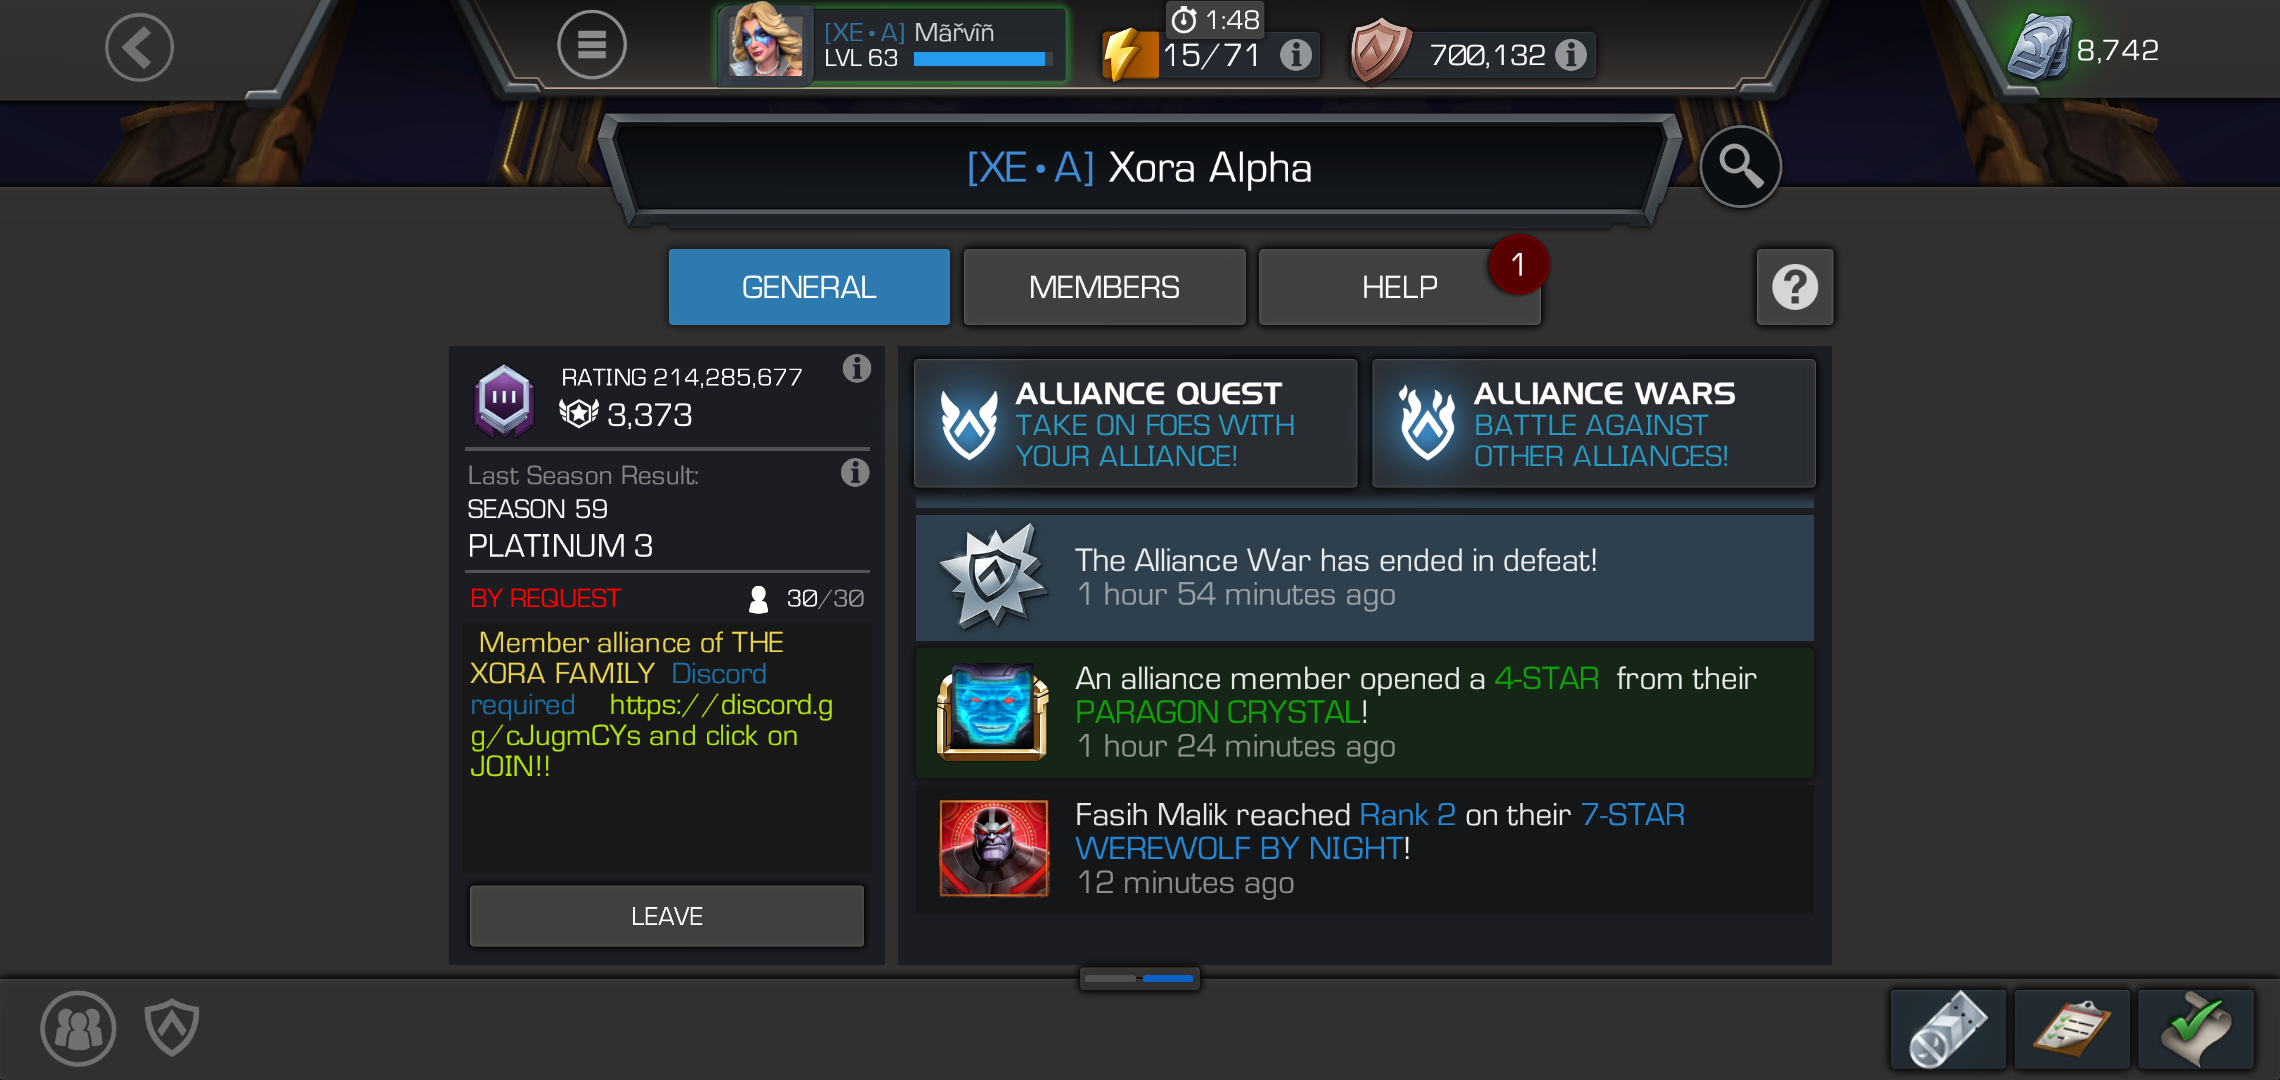The width and height of the screenshot is (2280, 1080).
Task: Switch to the MEMBERS tab
Action: point(1104,287)
